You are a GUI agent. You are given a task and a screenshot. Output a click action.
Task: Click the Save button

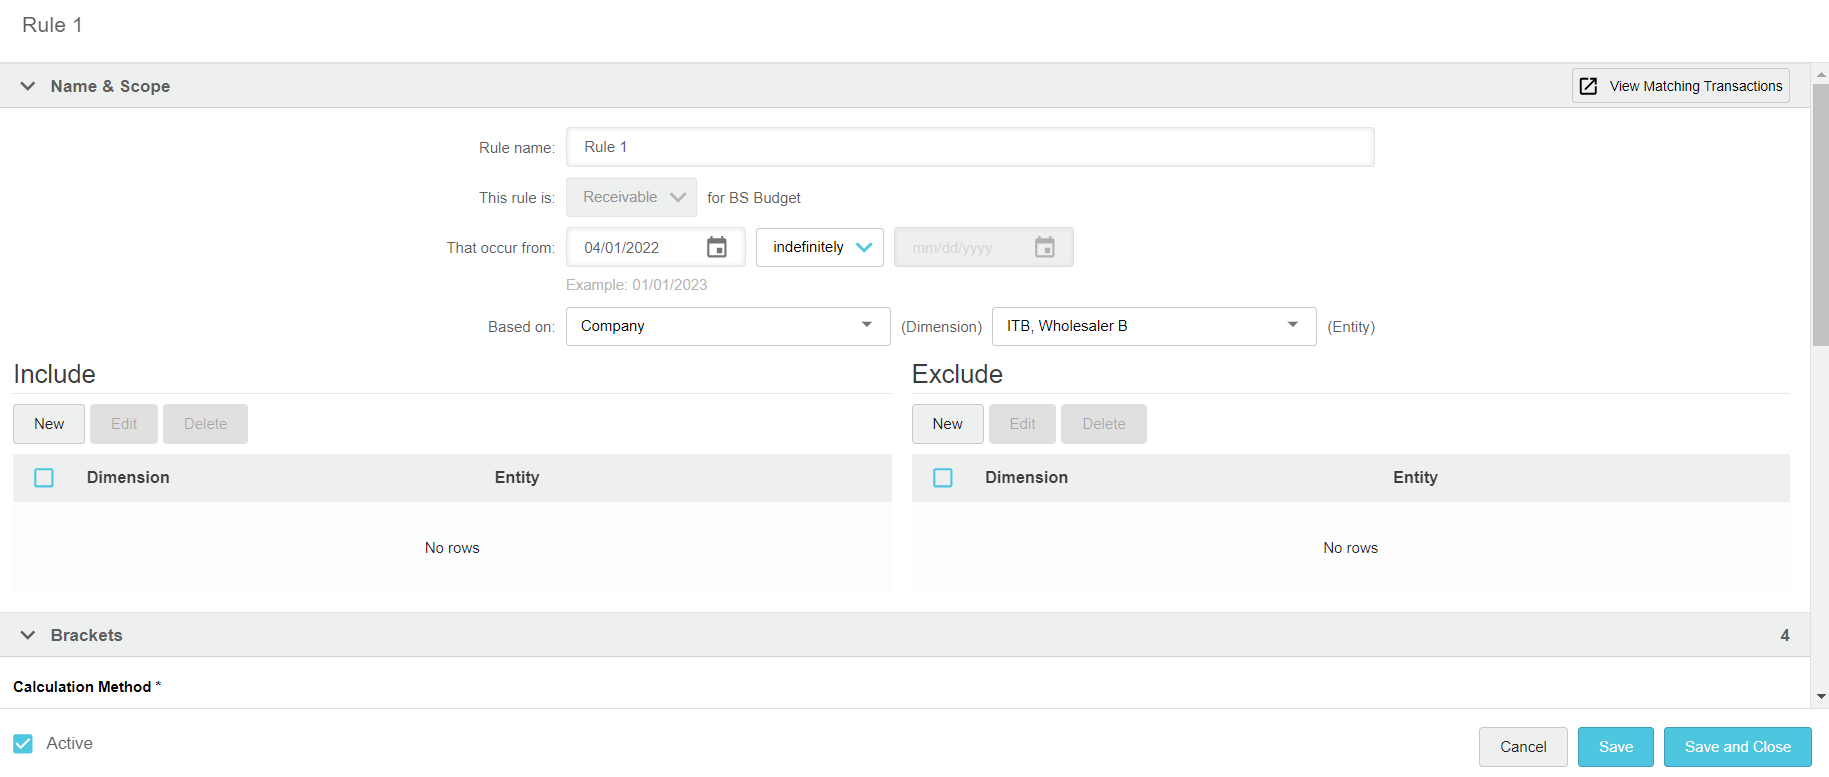[1615, 747]
